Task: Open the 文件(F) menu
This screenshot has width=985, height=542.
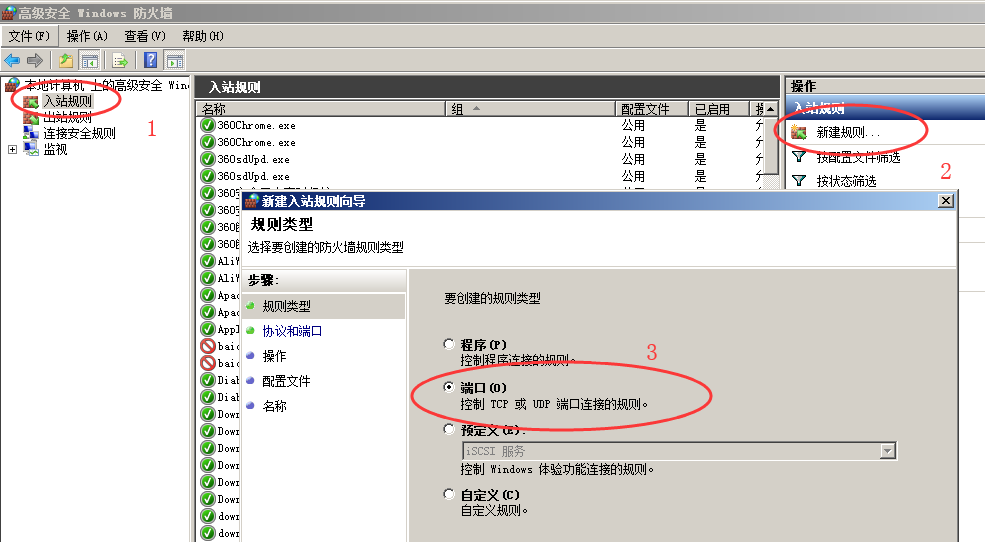Action: 29,36
